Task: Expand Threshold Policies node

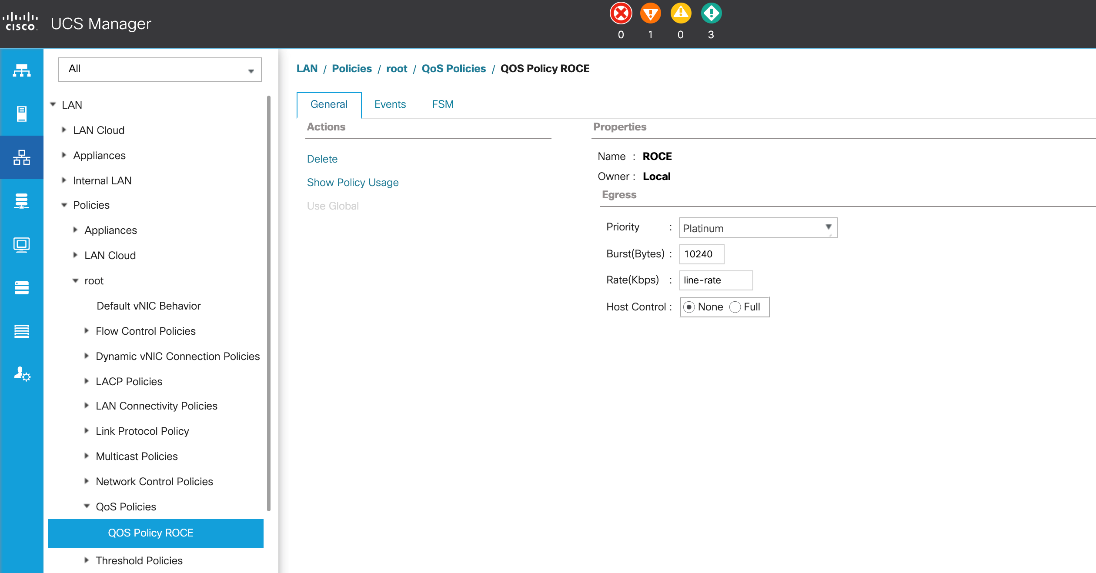Action: coord(87,560)
